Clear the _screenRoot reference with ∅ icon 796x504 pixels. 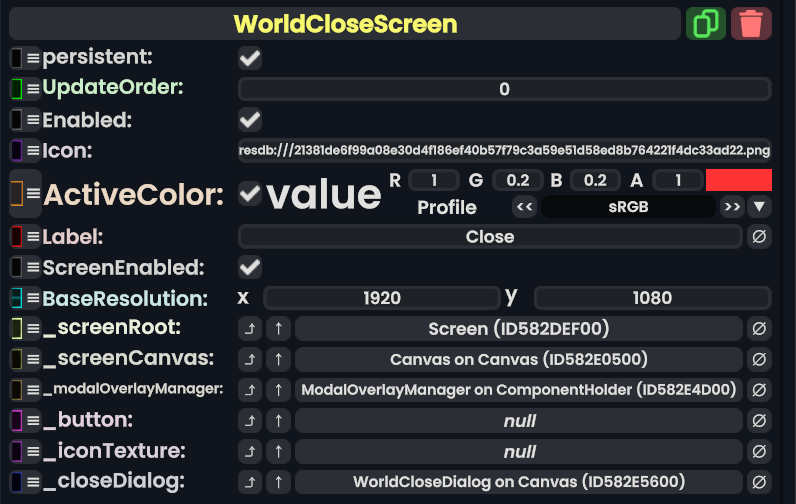(x=759, y=329)
